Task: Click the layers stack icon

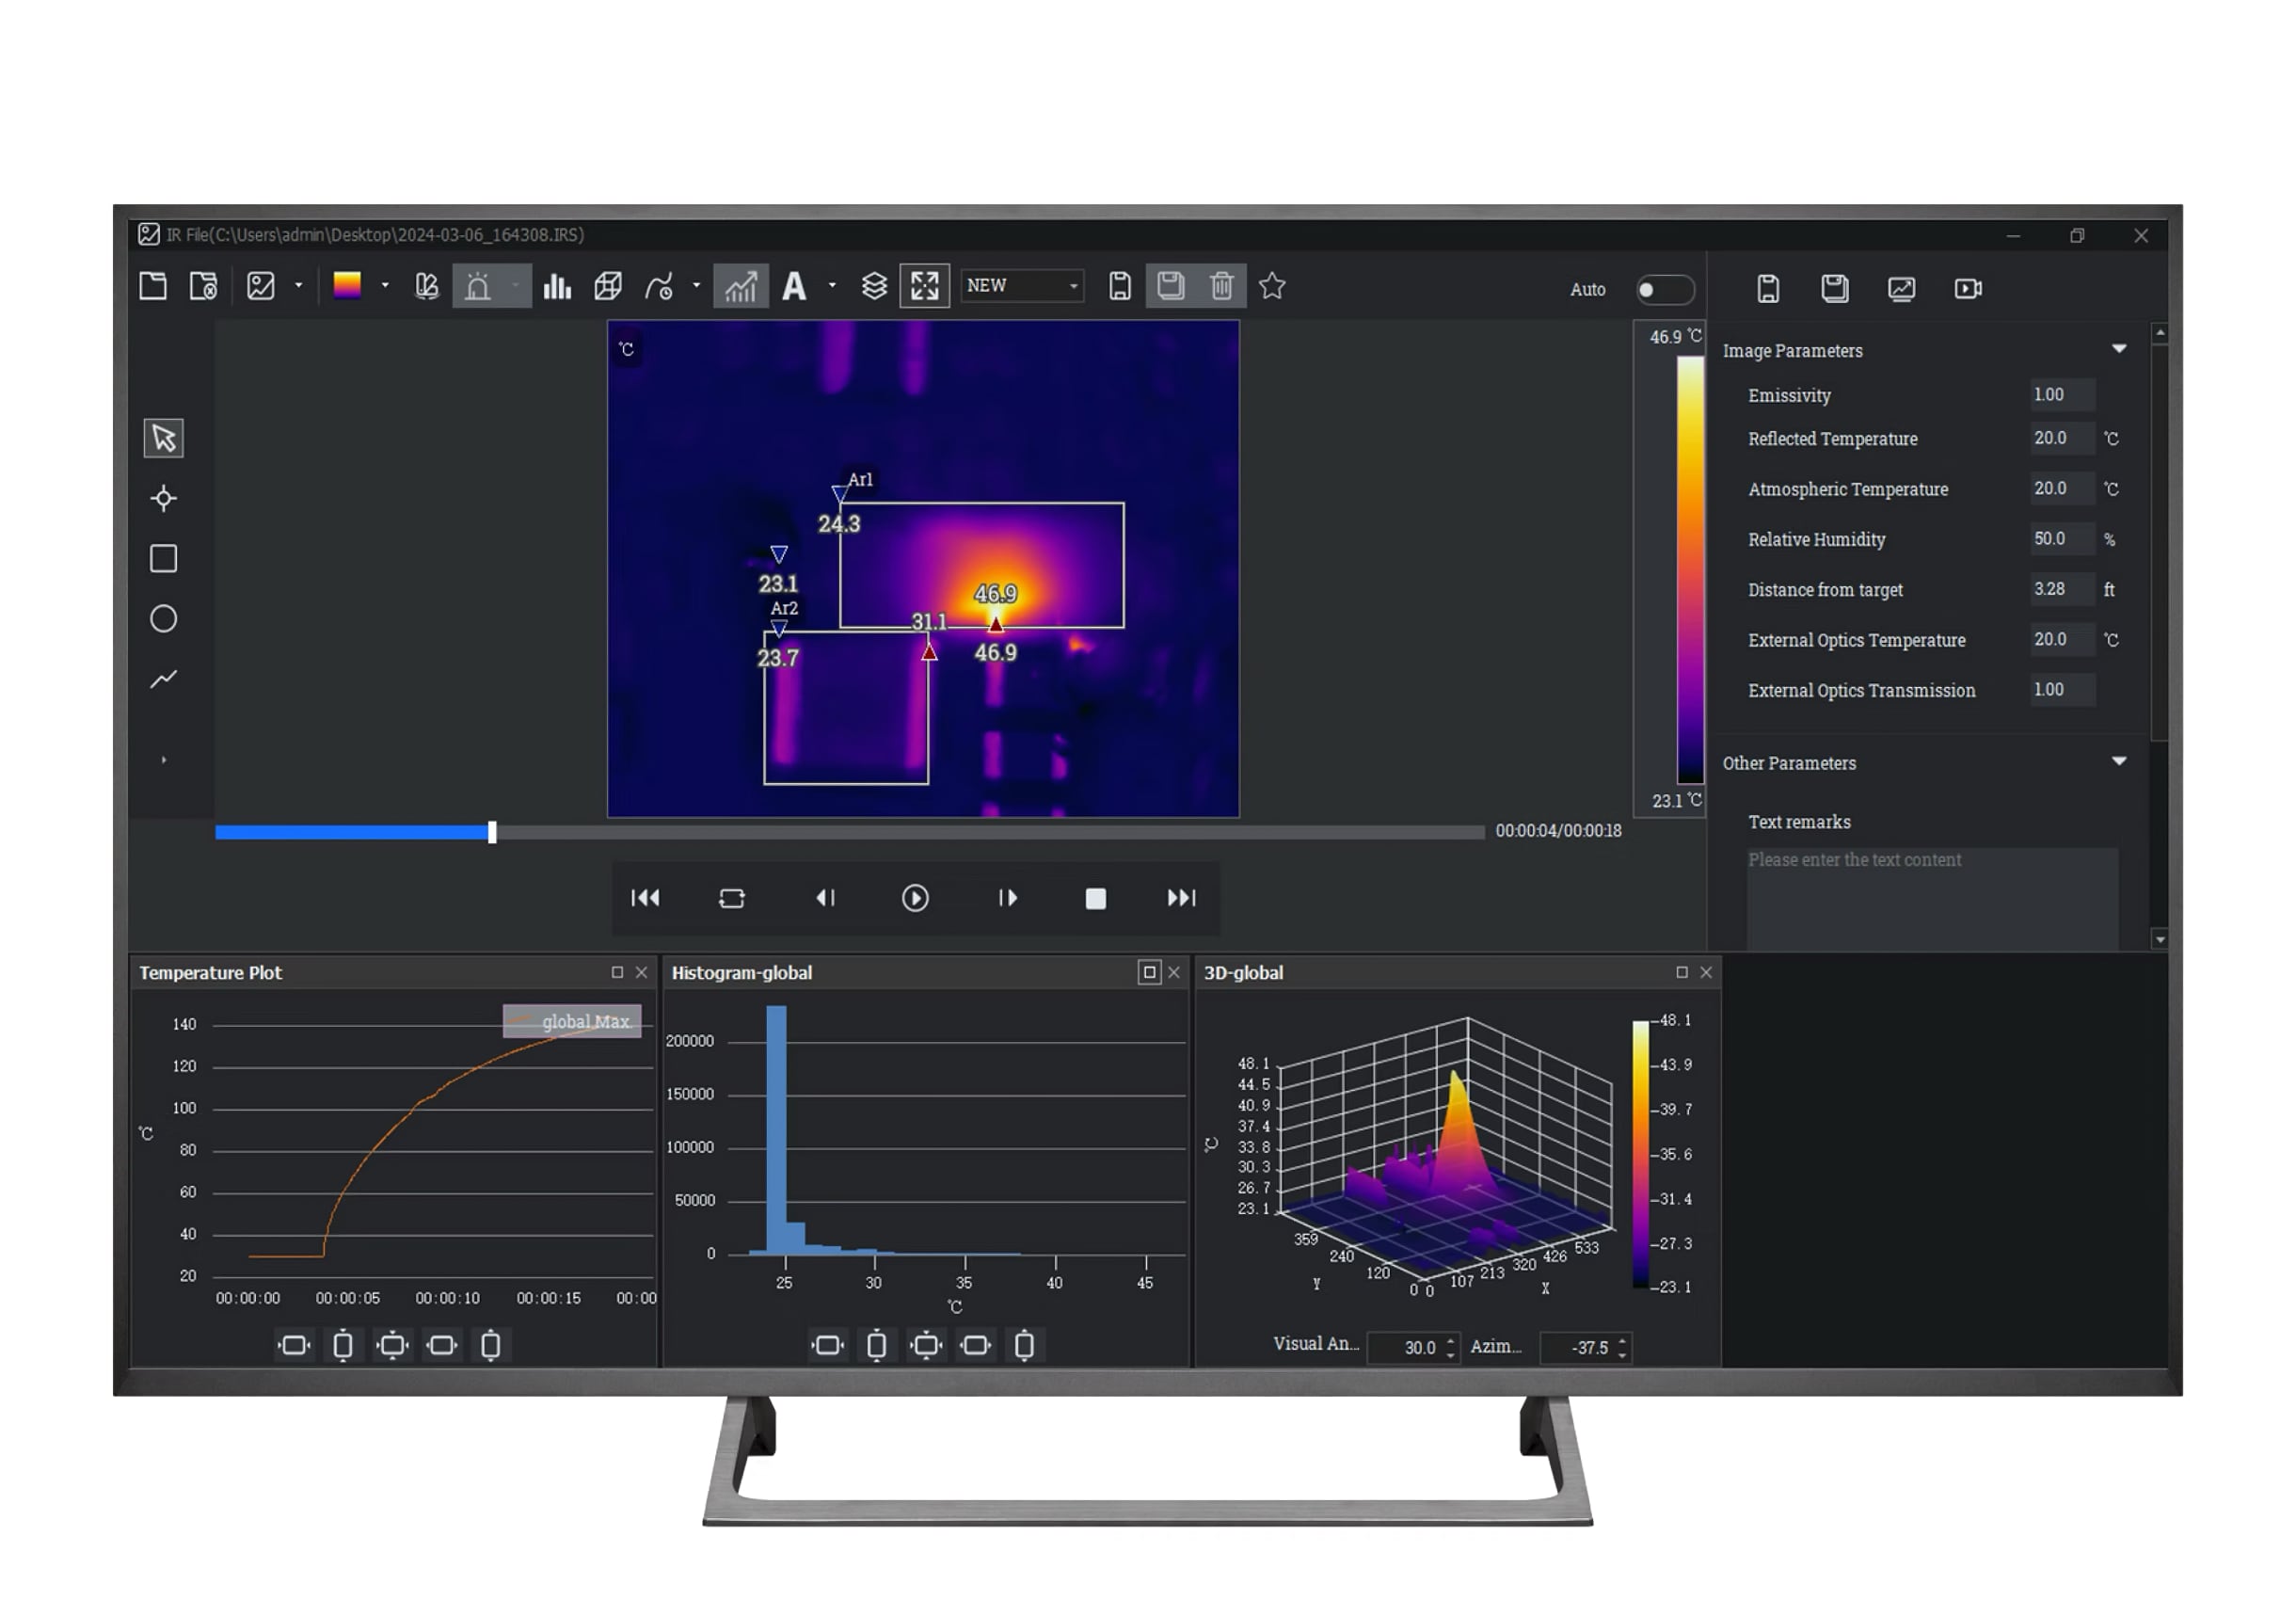Action: pos(875,287)
